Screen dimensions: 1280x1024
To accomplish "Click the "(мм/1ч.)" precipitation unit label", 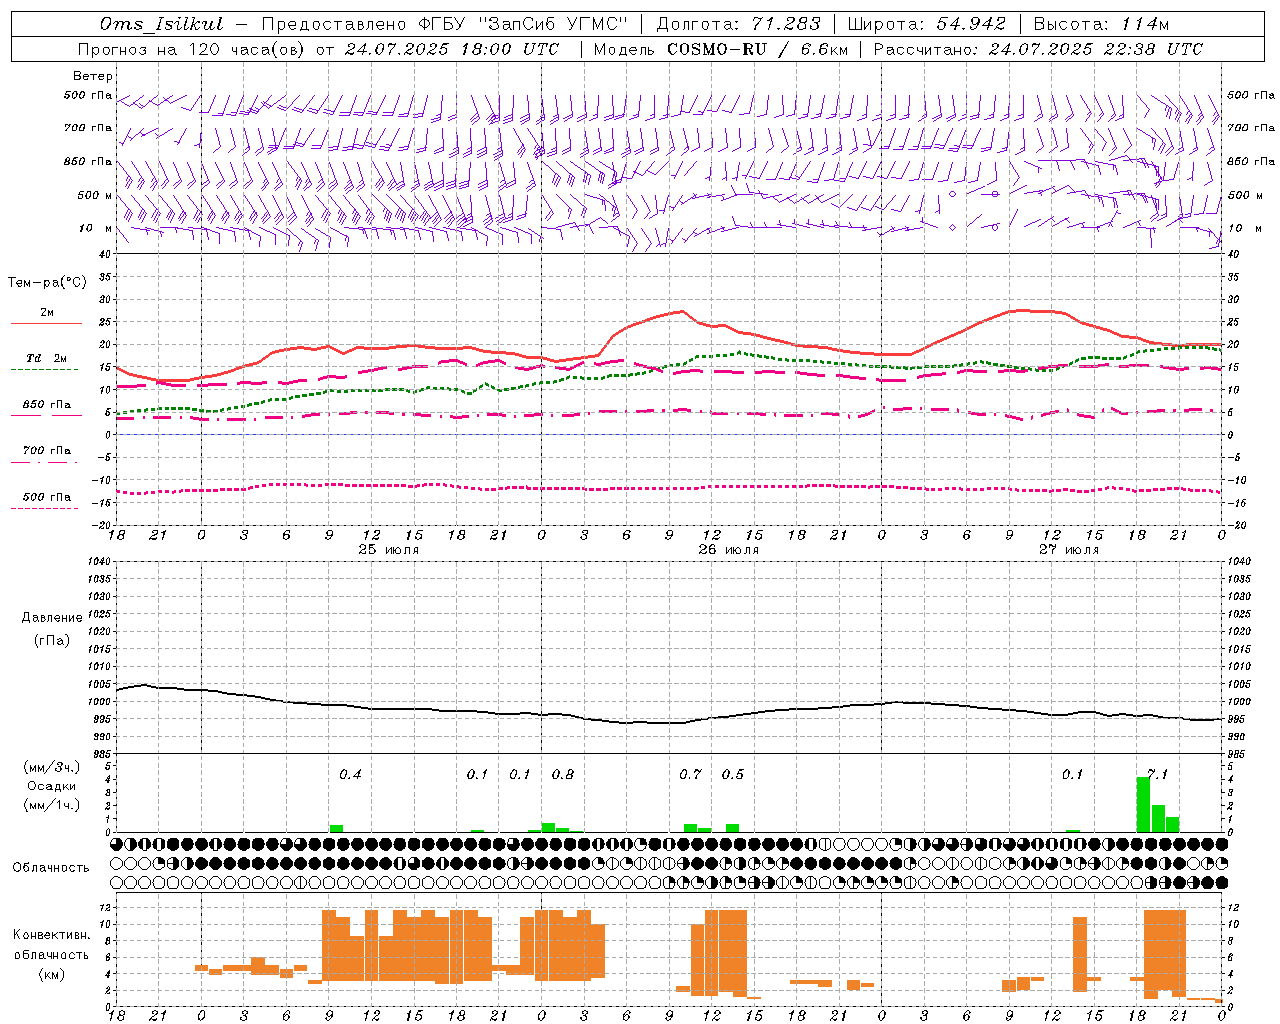I will coord(52,805).
